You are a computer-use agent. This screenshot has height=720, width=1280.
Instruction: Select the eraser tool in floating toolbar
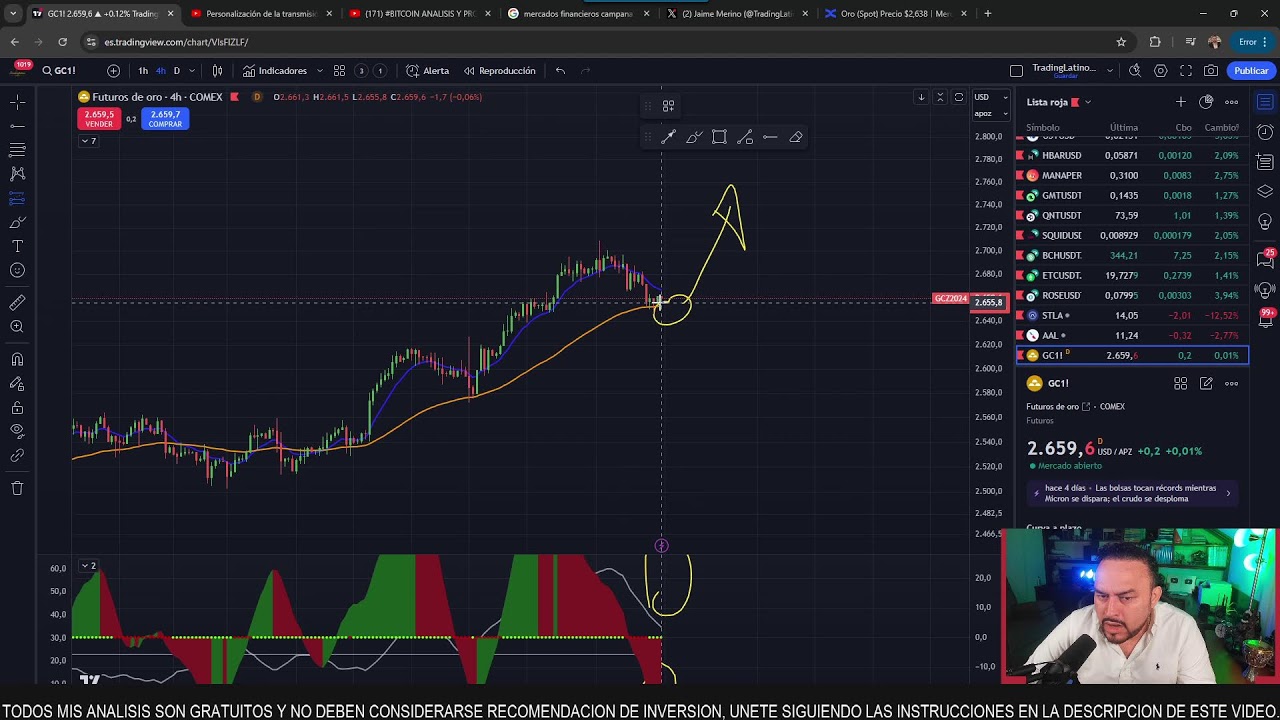click(x=796, y=137)
